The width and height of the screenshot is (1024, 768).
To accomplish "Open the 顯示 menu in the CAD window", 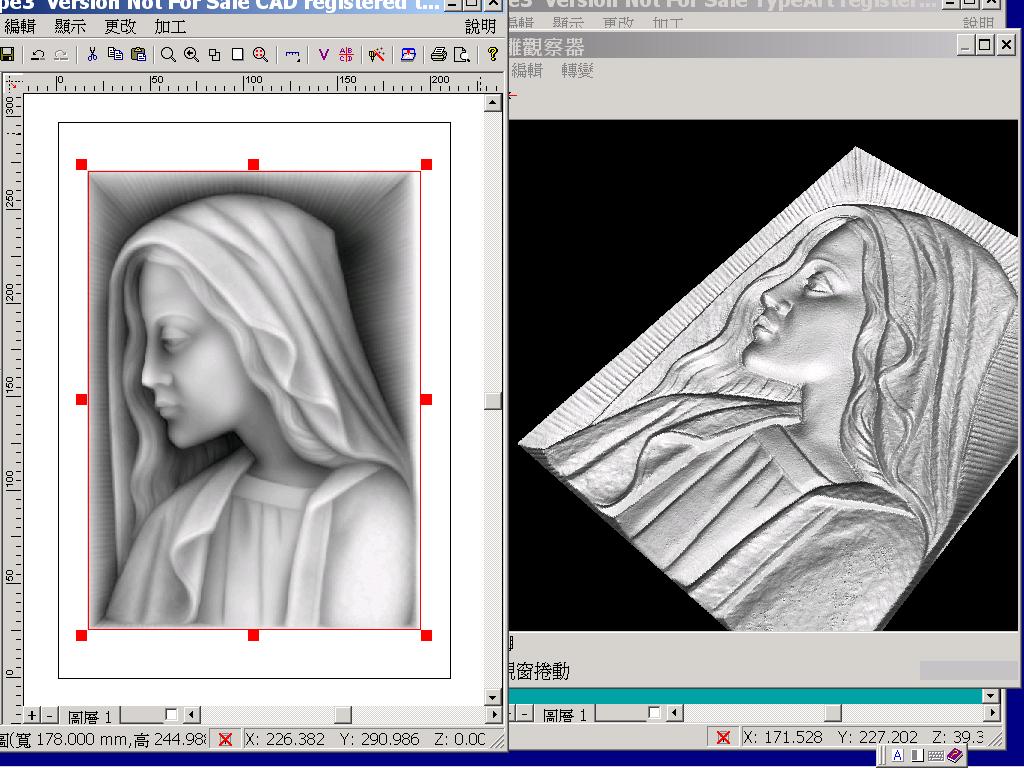I will pyautogui.click(x=70, y=27).
